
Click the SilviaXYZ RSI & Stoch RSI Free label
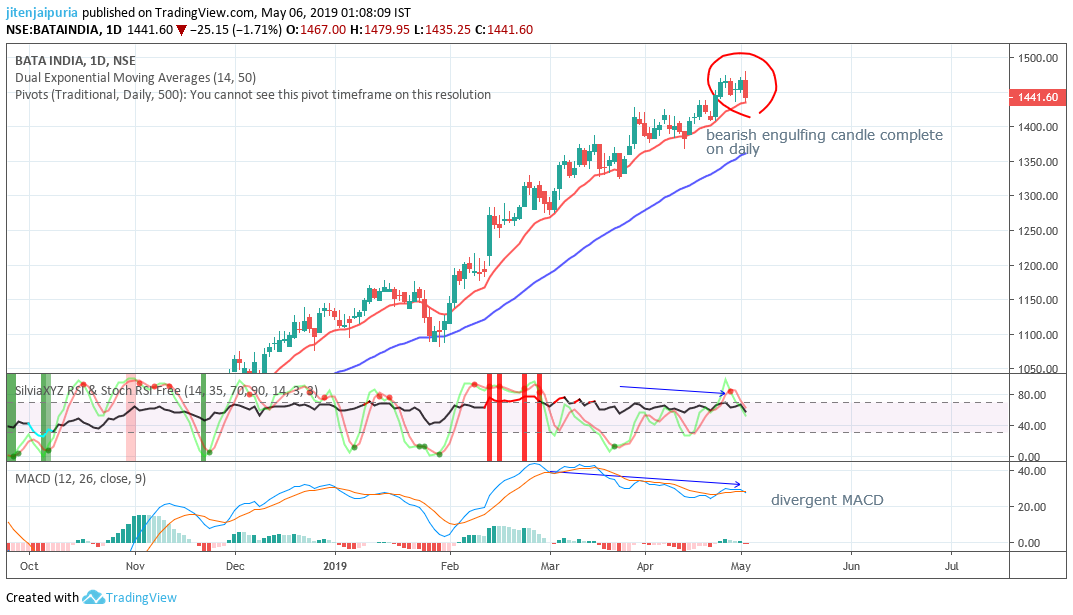[x=166, y=391]
